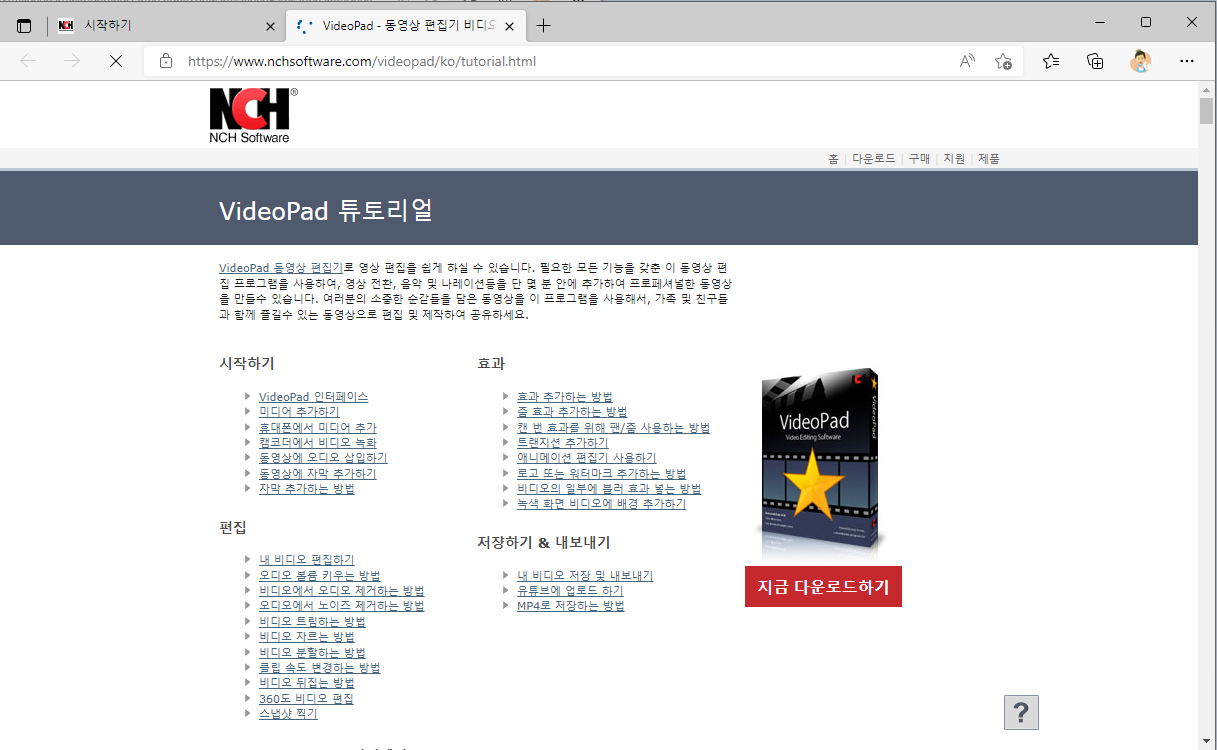This screenshot has width=1217, height=750.
Task: Open 캠코더에서 비디오 녹화 link
Action: point(318,442)
